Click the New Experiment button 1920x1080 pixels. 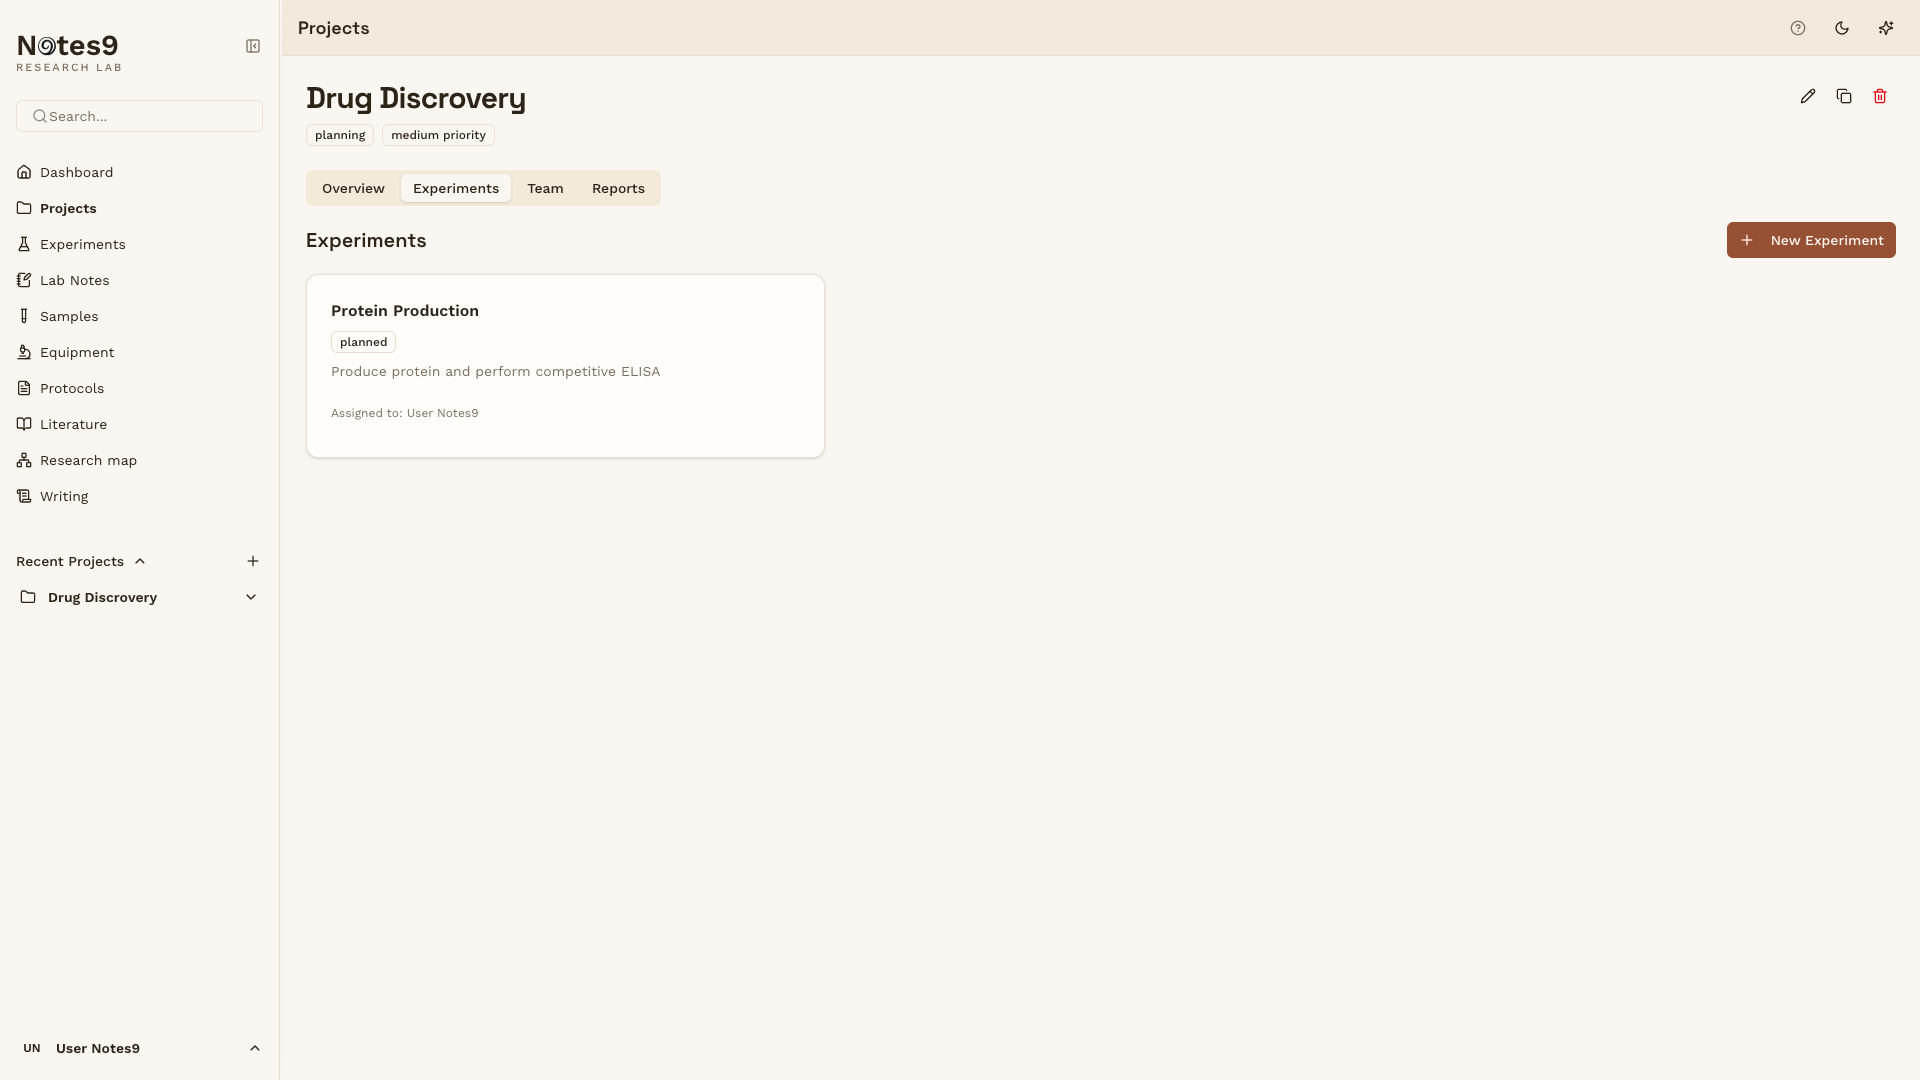[1810, 240]
